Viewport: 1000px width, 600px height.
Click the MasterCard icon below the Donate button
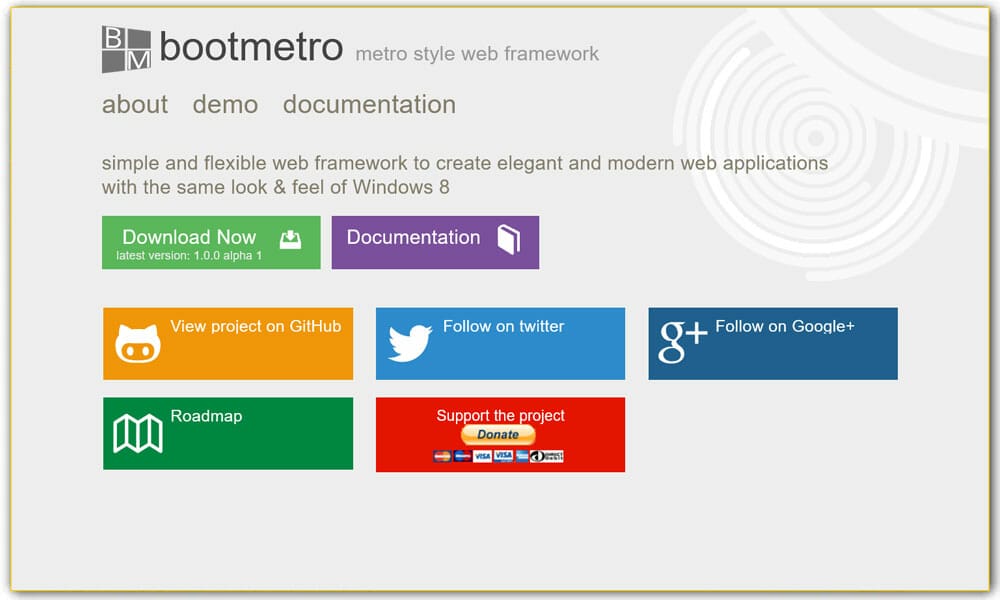coord(441,455)
